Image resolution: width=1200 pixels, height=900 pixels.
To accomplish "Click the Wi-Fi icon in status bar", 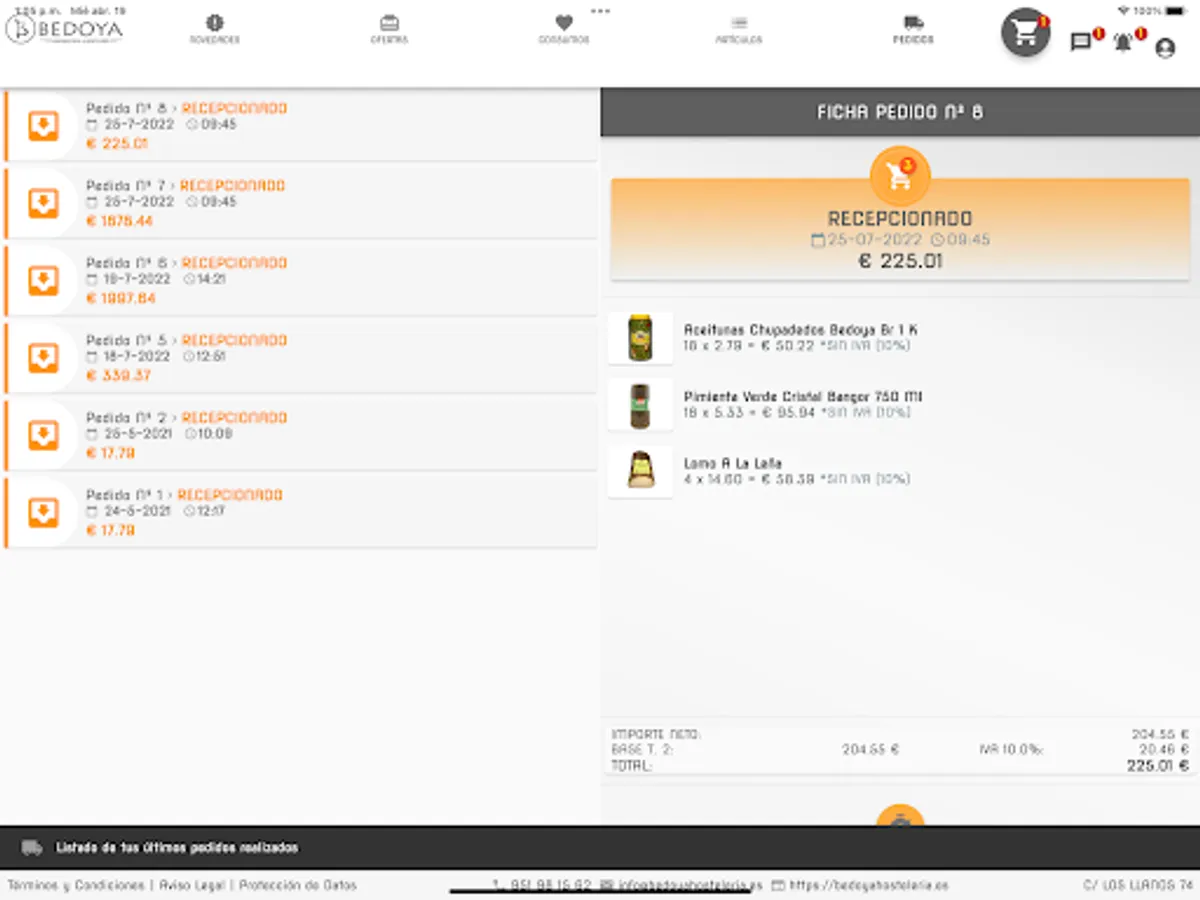I will click(x=1124, y=10).
